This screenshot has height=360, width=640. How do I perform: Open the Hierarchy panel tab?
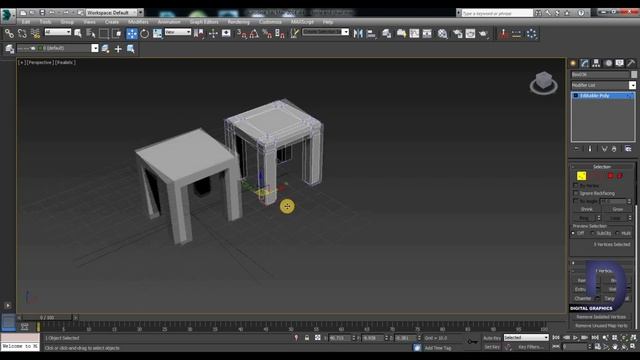coord(596,63)
